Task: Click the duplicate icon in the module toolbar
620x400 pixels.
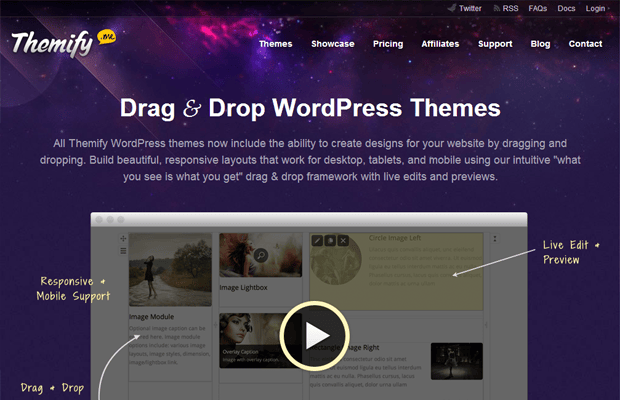Action: pos(330,240)
